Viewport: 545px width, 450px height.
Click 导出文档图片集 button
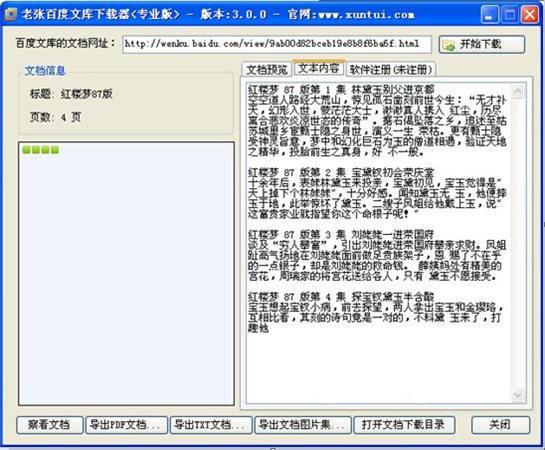(x=303, y=425)
